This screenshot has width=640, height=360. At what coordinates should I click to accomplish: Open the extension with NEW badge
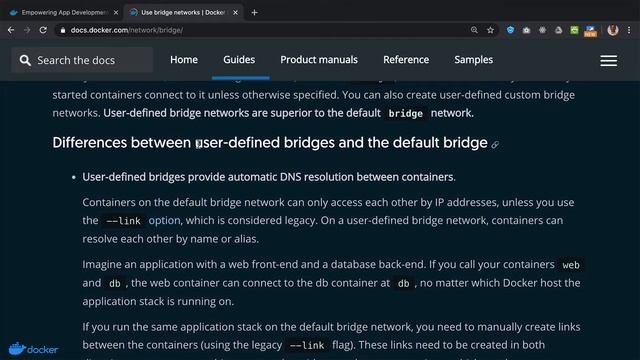pyautogui.click(x=590, y=31)
